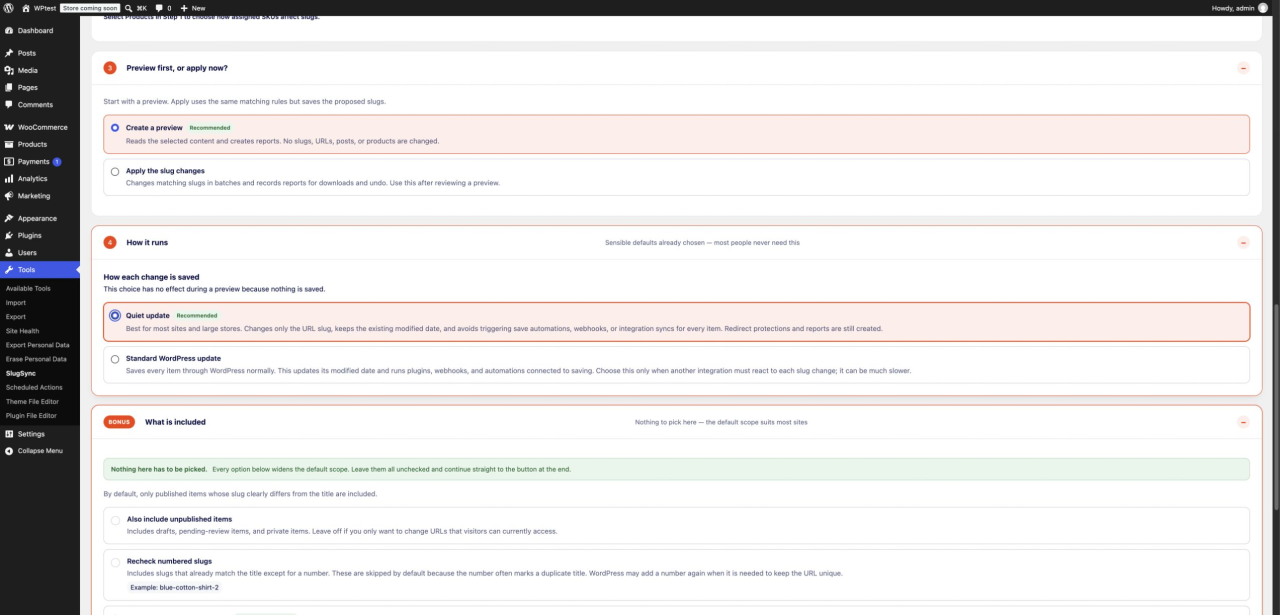Click the Settings sliders icon
The width and height of the screenshot is (1280, 615).
tap(9, 434)
